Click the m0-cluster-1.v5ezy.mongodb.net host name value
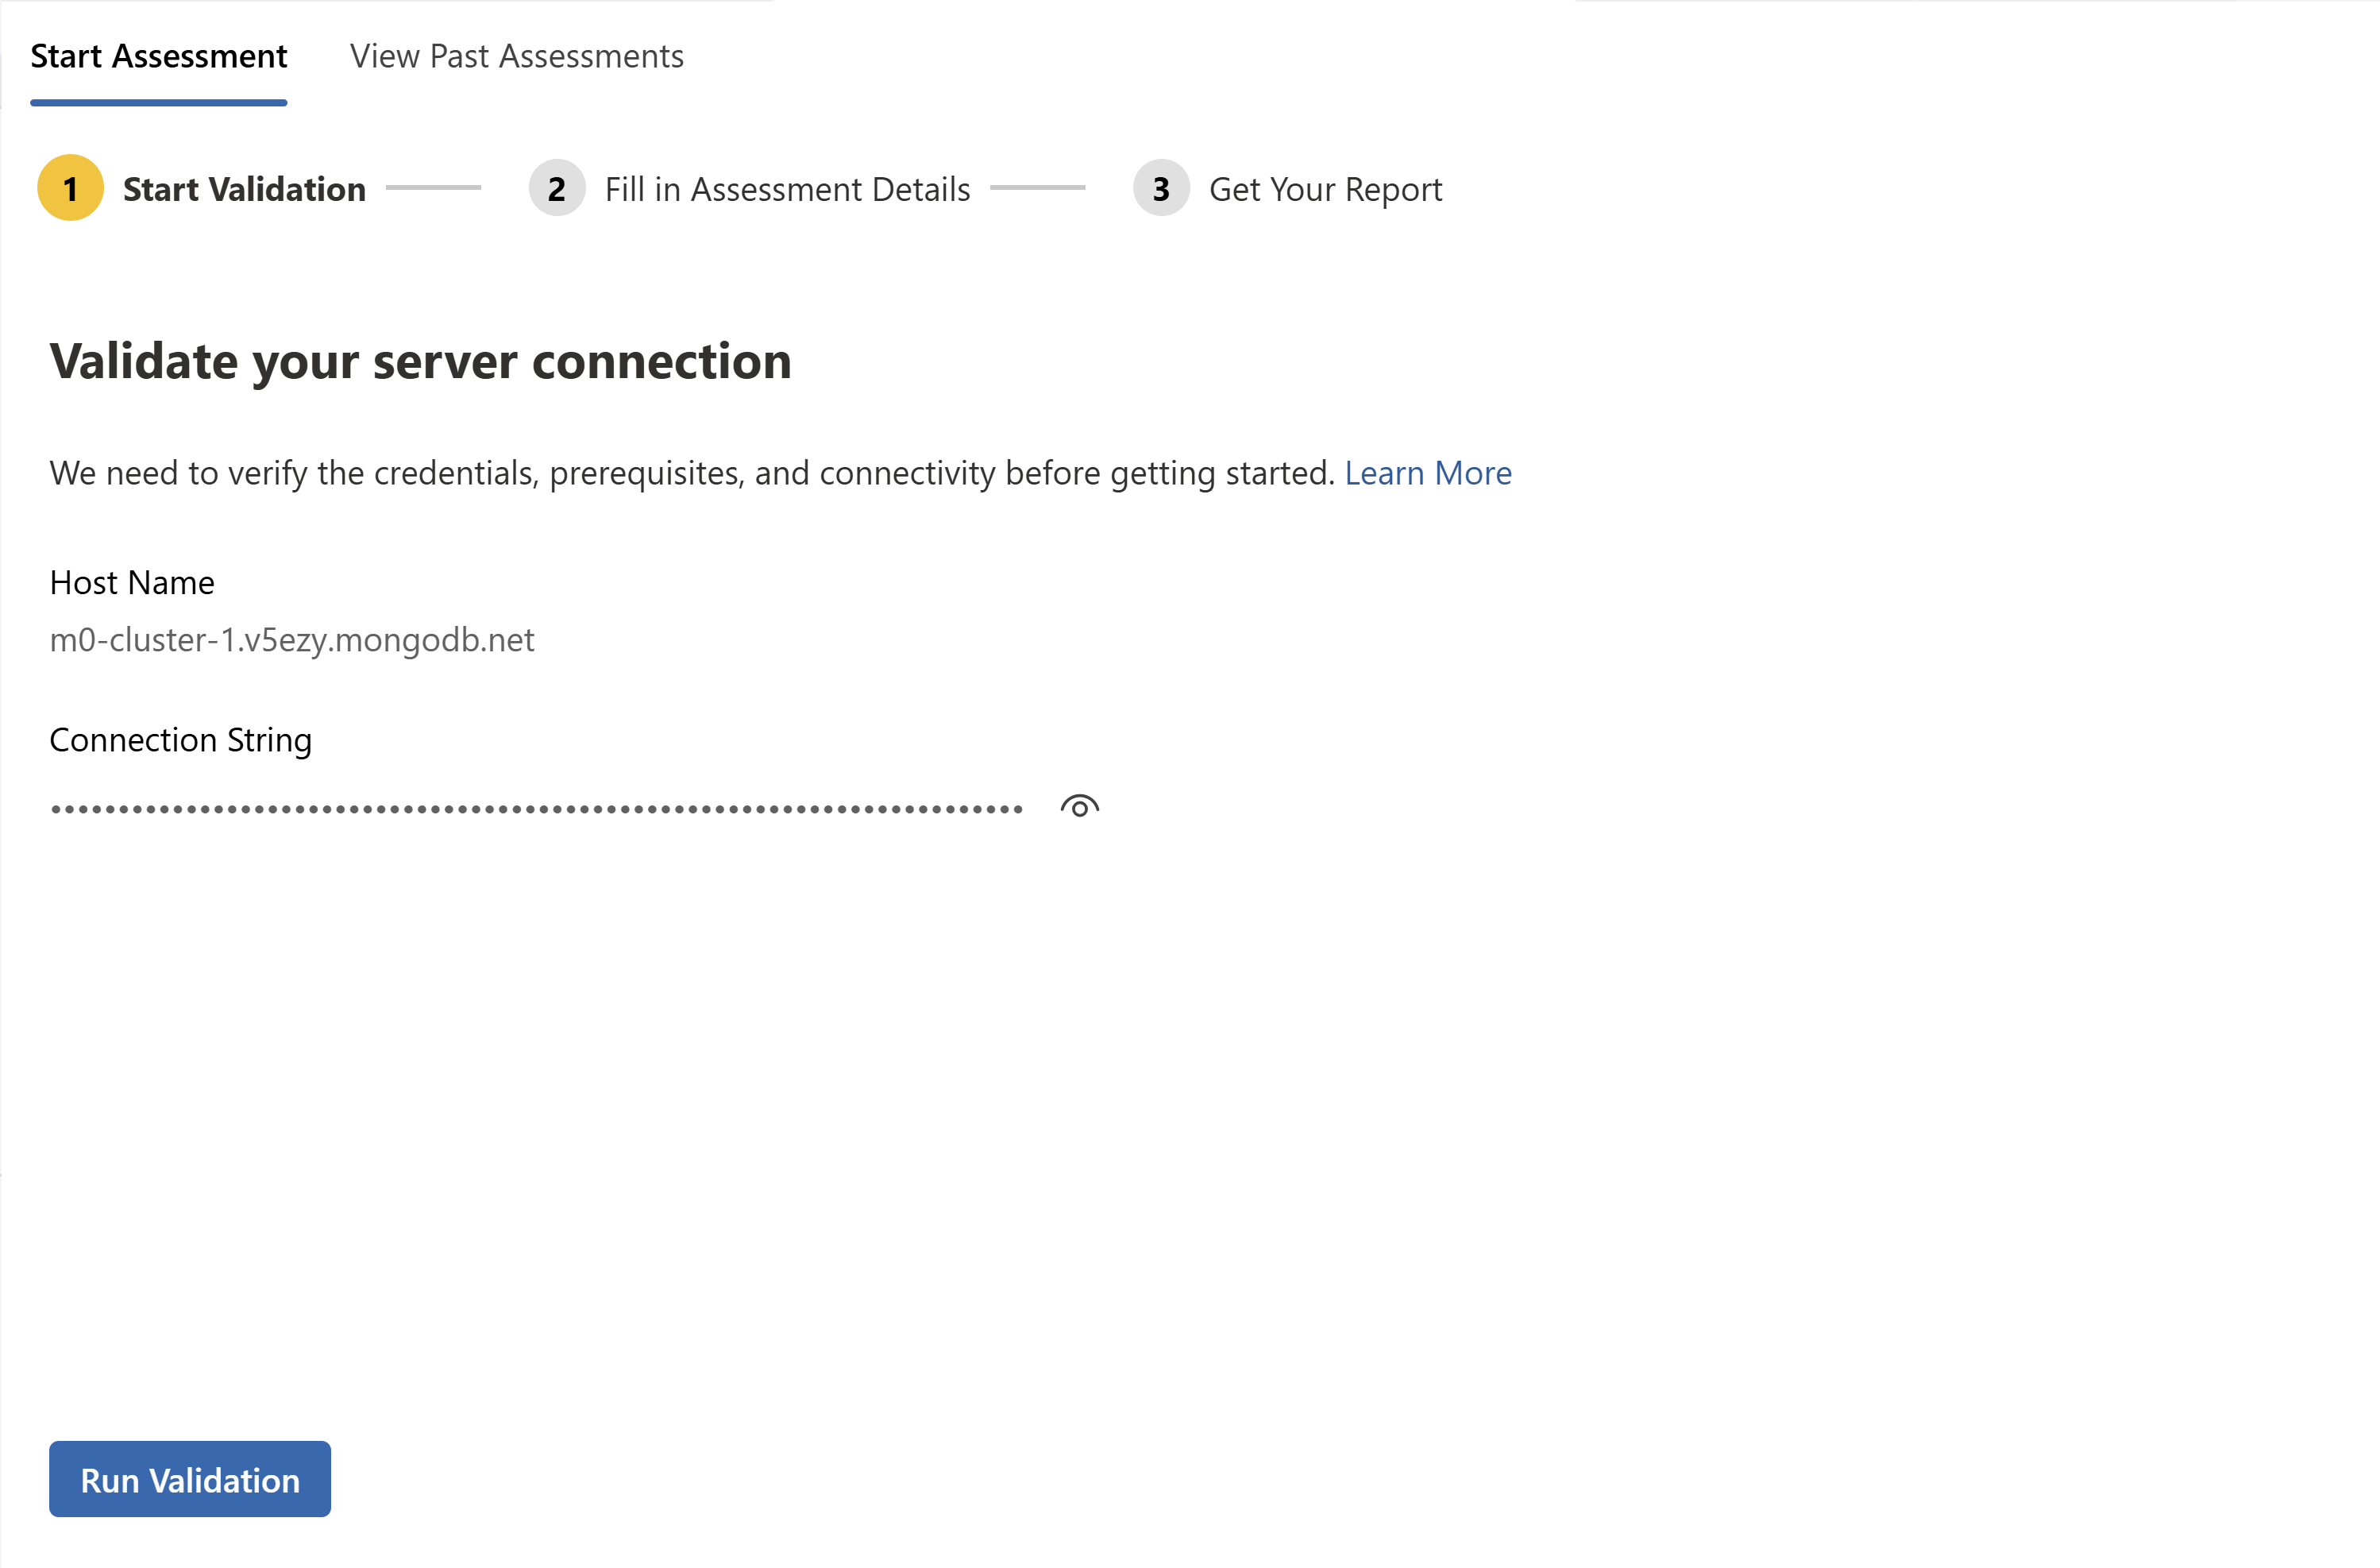 click(292, 640)
